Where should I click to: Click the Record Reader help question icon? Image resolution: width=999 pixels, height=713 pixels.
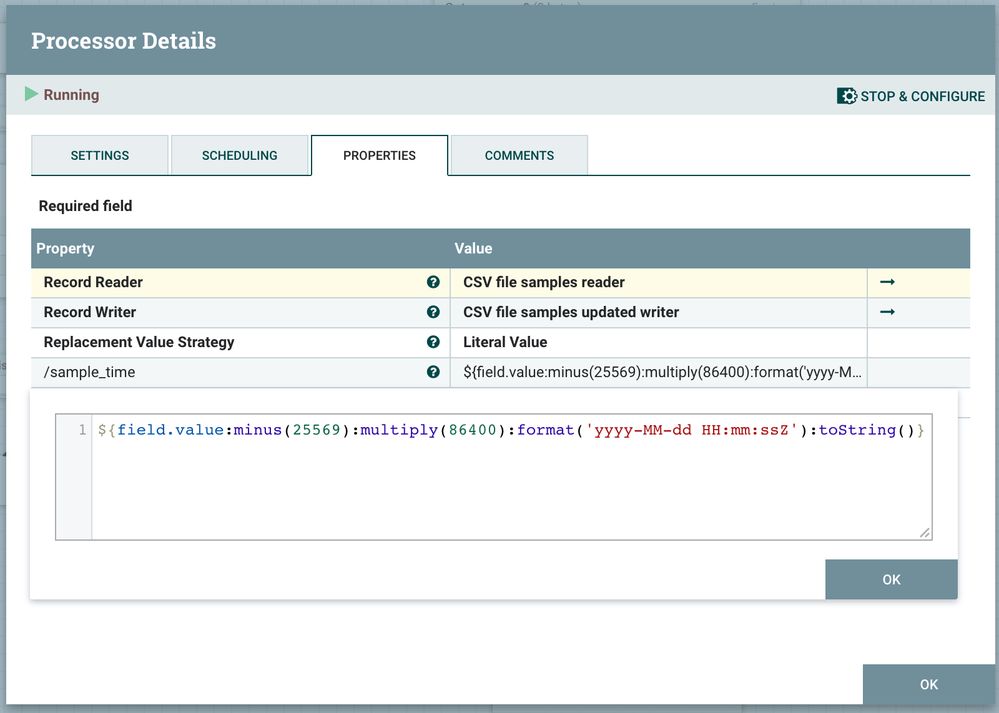(433, 283)
